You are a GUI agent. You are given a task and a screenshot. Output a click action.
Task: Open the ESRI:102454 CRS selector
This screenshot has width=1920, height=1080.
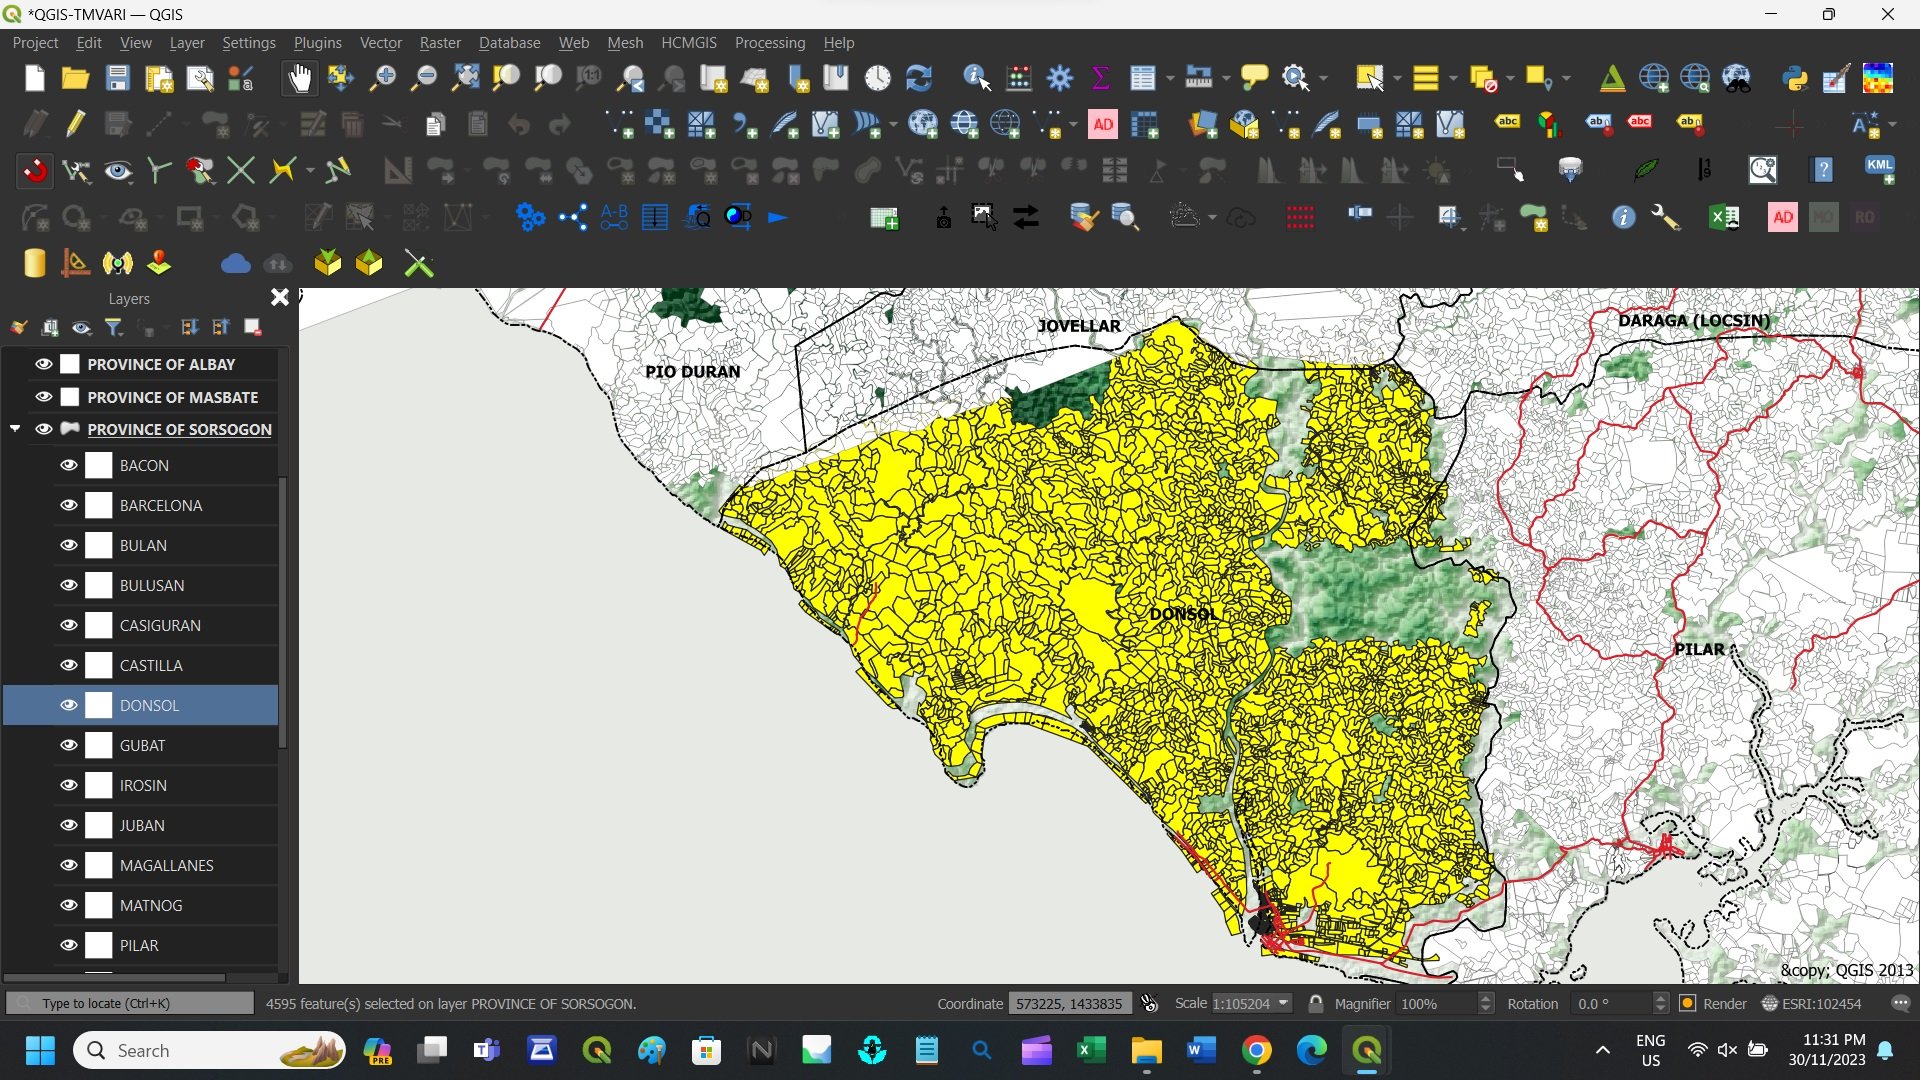pyautogui.click(x=1812, y=1003)
